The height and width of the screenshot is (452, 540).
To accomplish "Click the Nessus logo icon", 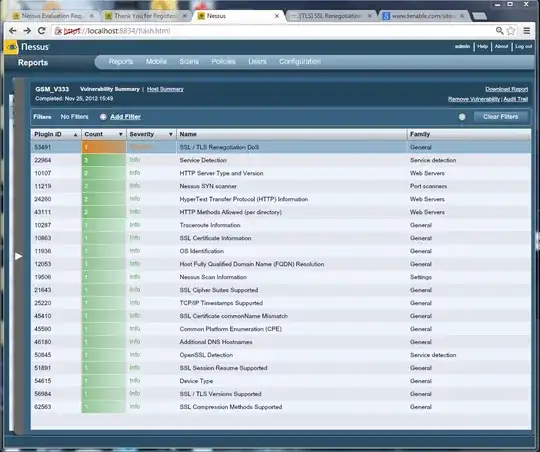I will coord(11,47).
